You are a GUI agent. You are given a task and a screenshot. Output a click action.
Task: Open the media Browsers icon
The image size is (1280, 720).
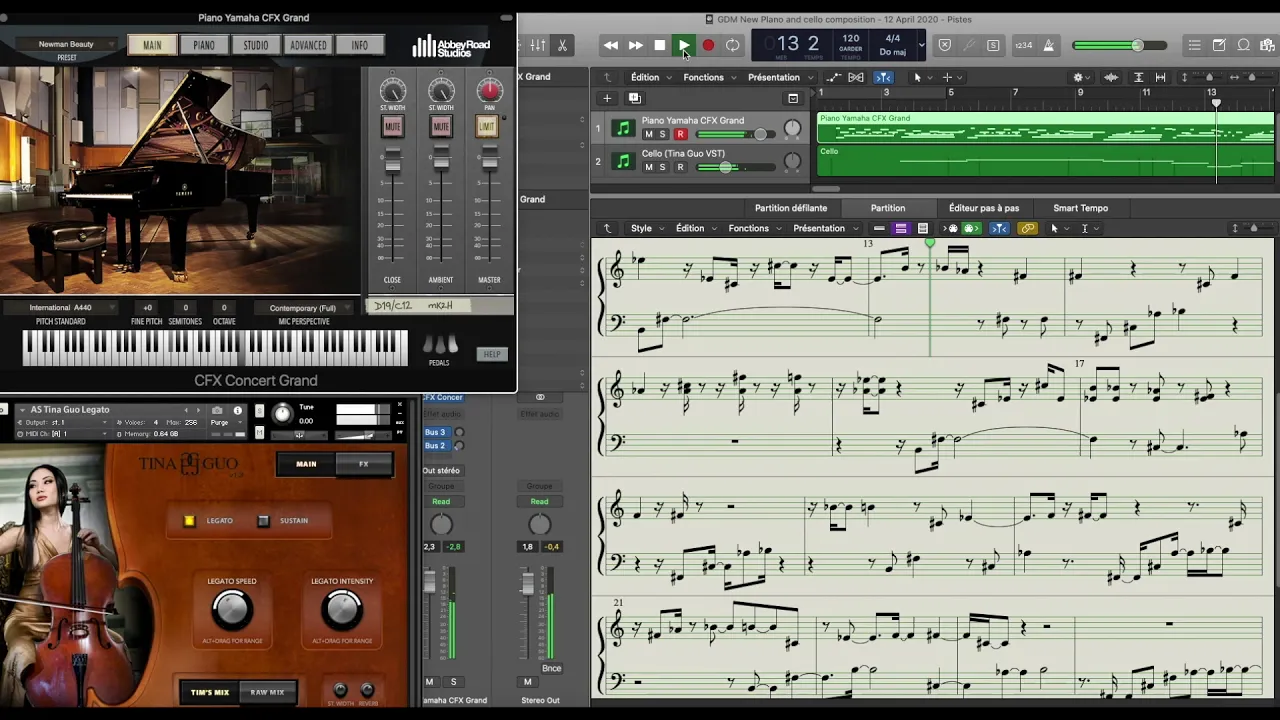tap(1267, 45)
